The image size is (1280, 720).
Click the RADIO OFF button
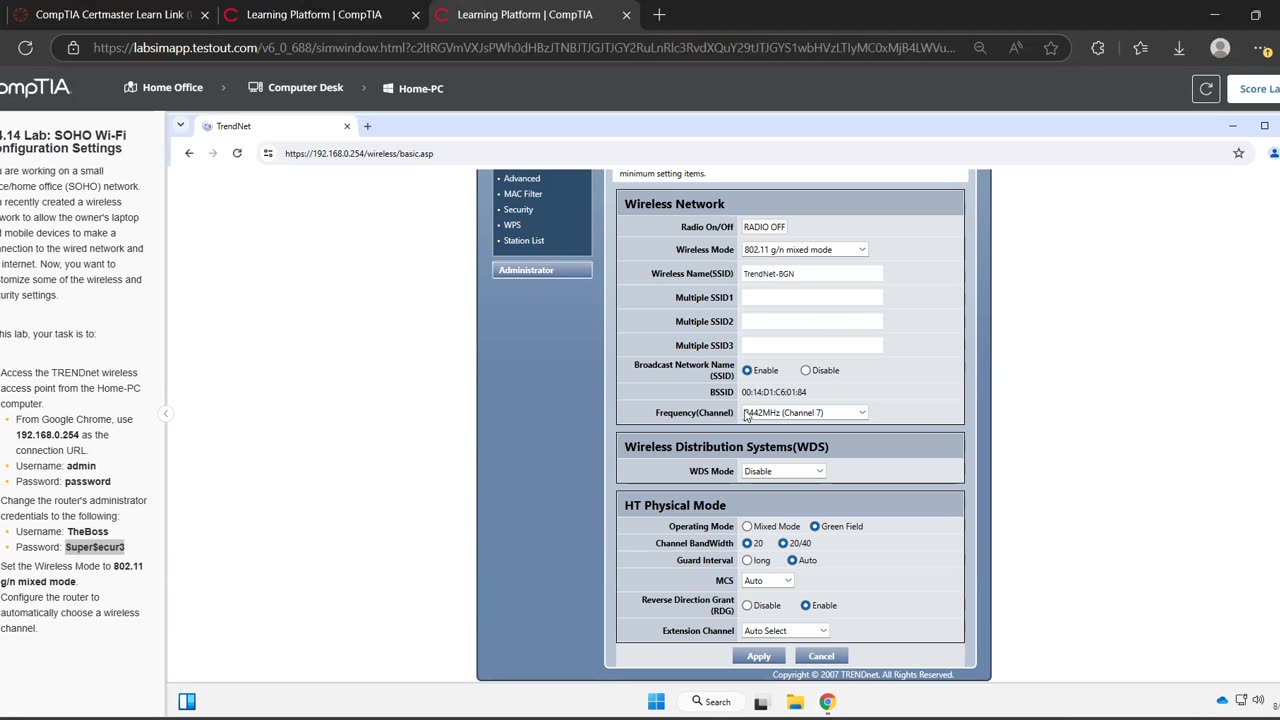coord(765,227)
